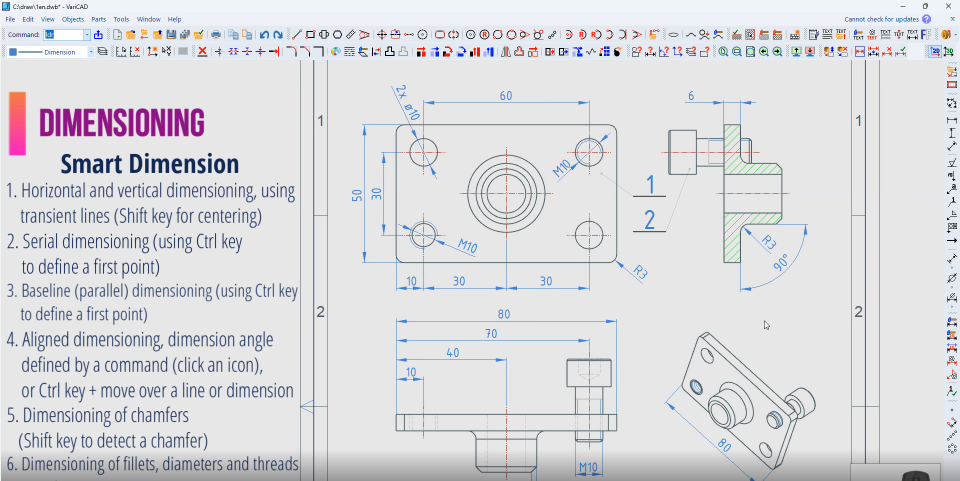Open the Tools menu
The image size is (960, 481).
[121, 19]
